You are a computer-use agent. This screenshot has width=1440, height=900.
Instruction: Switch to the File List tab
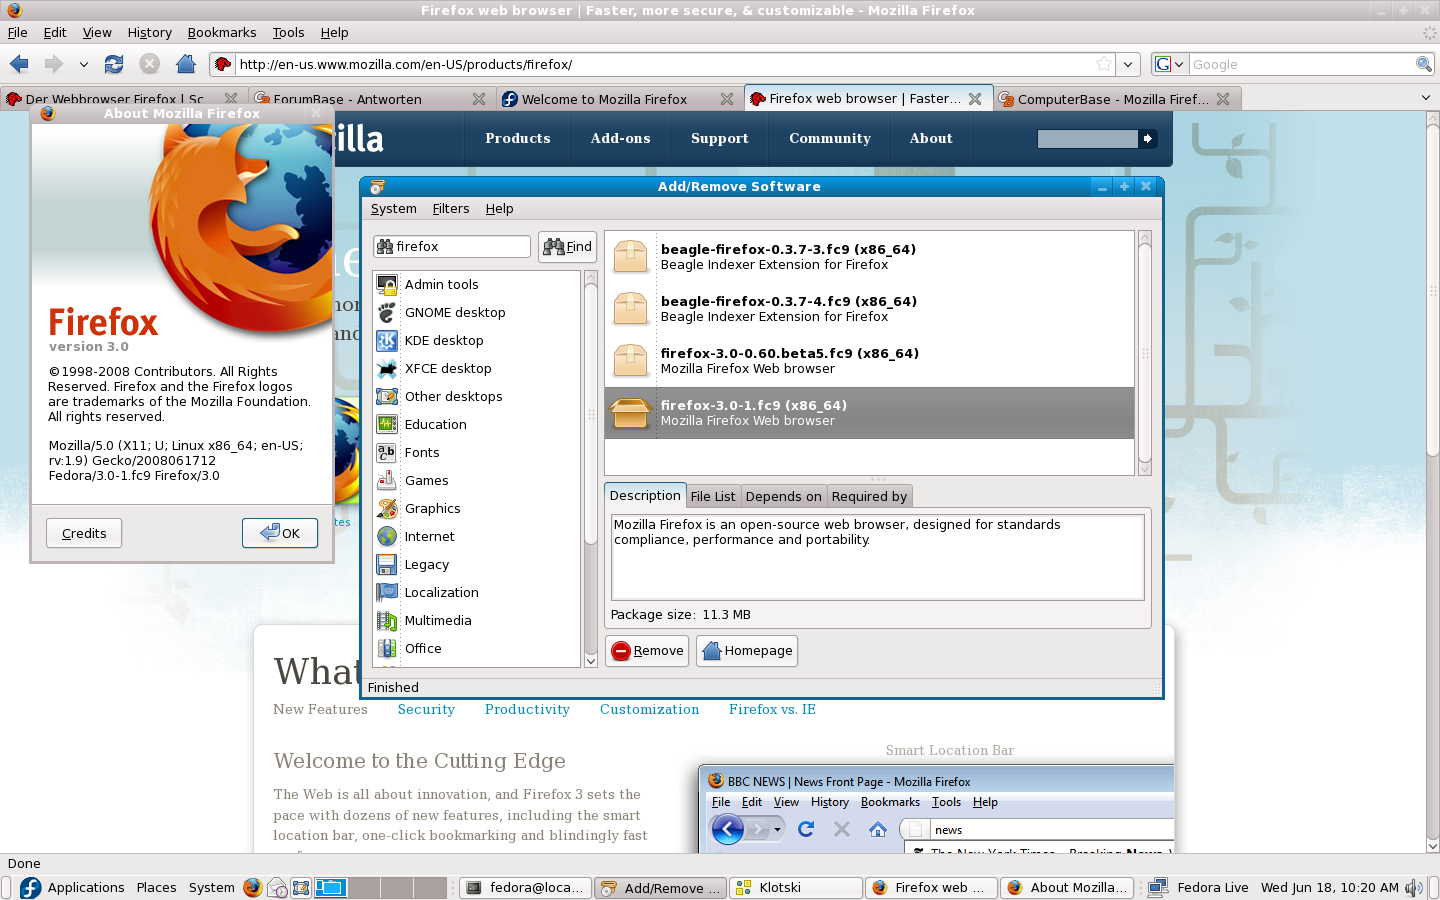coord(713,496)
